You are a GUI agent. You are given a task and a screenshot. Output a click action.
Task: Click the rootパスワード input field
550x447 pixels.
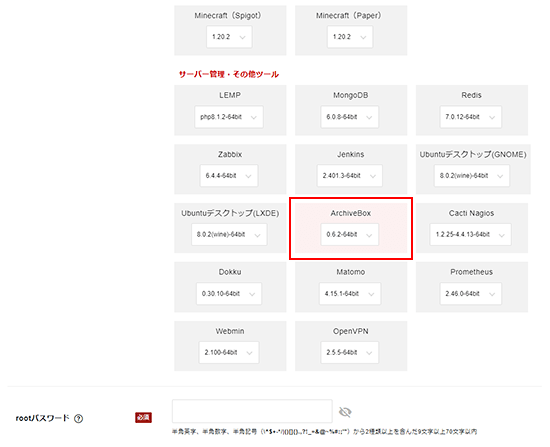coord(252,411)
